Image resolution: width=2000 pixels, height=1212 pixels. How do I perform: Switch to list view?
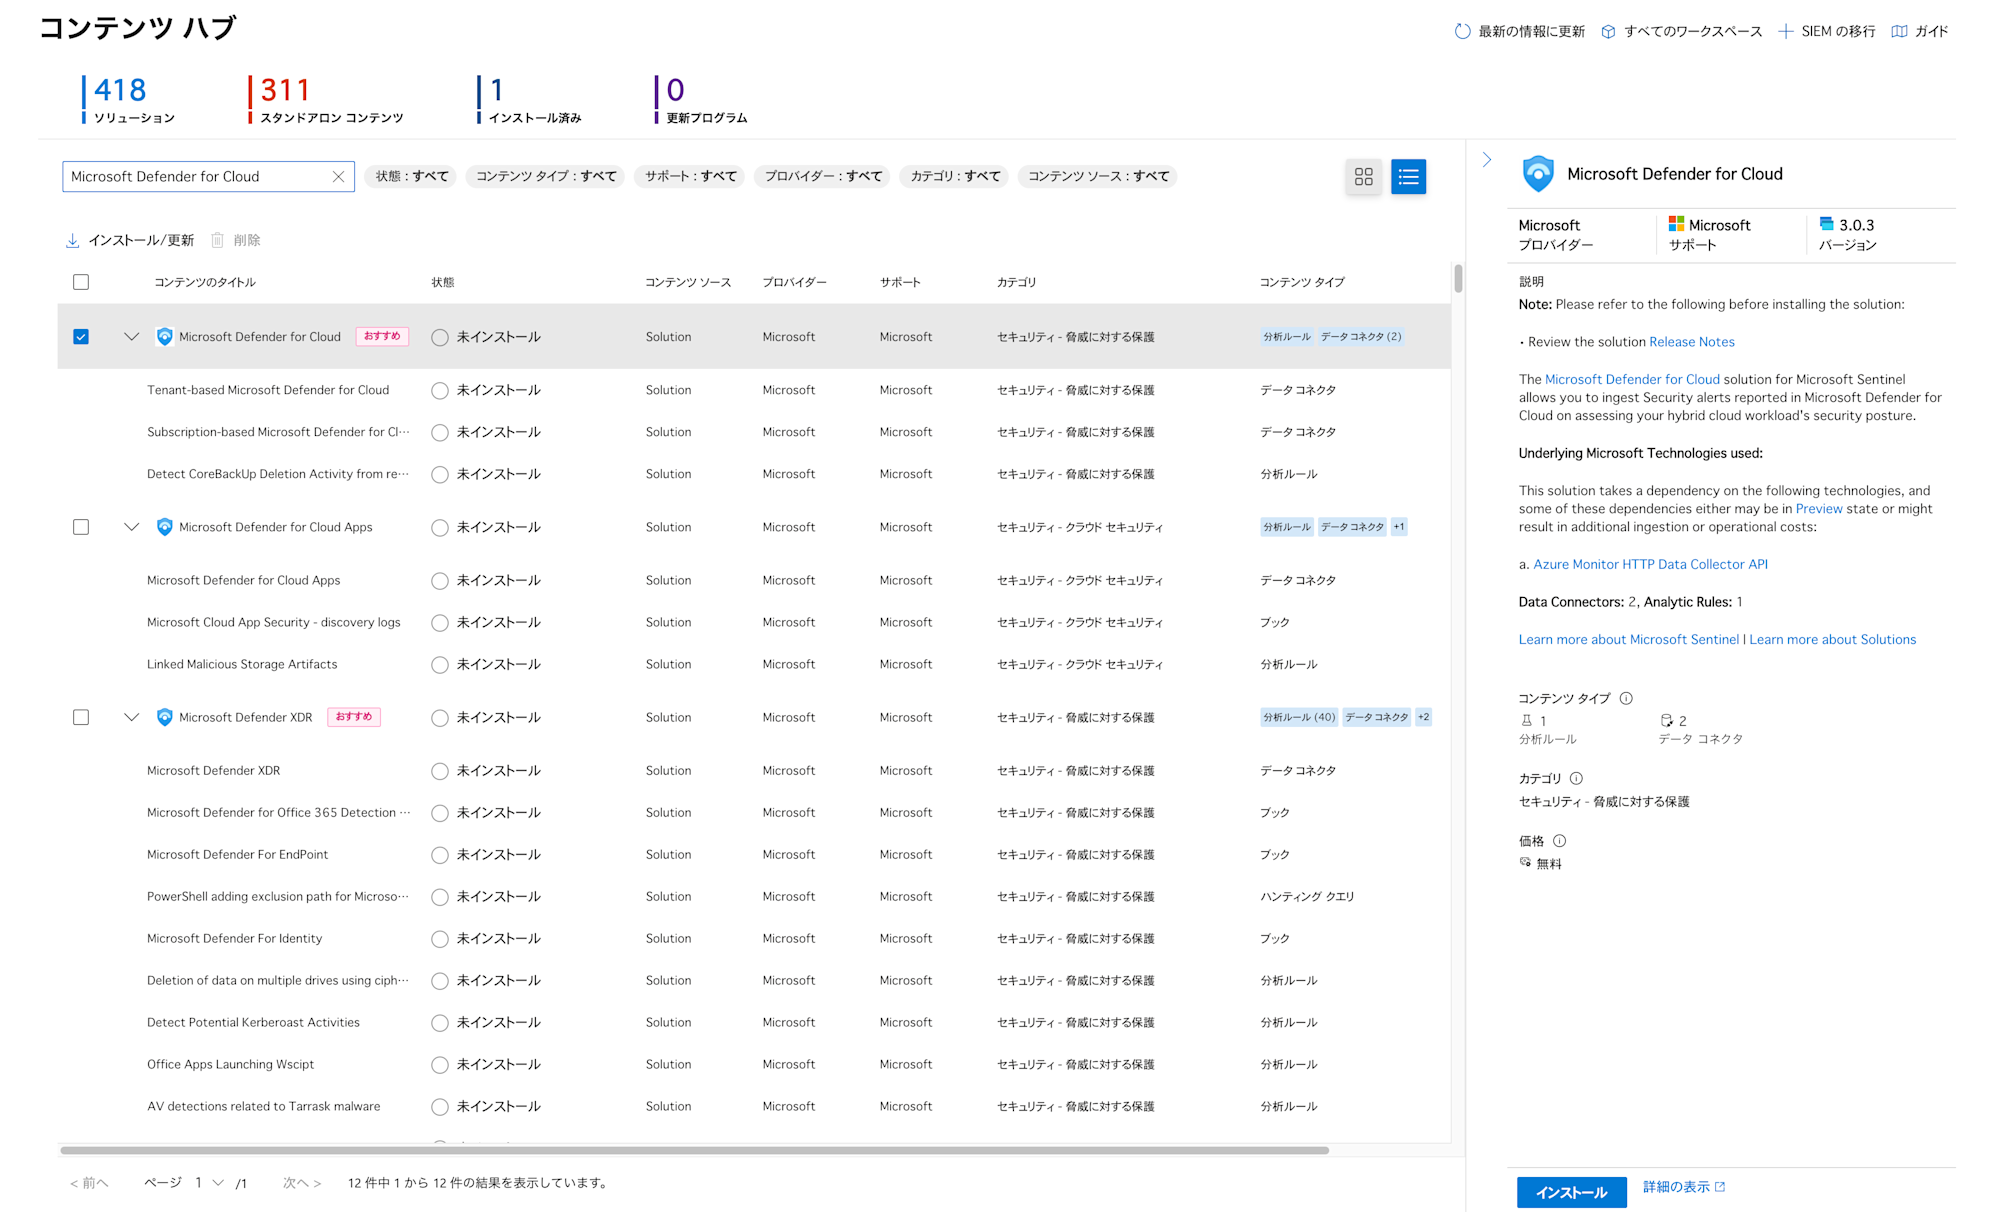pos(1408,176)
